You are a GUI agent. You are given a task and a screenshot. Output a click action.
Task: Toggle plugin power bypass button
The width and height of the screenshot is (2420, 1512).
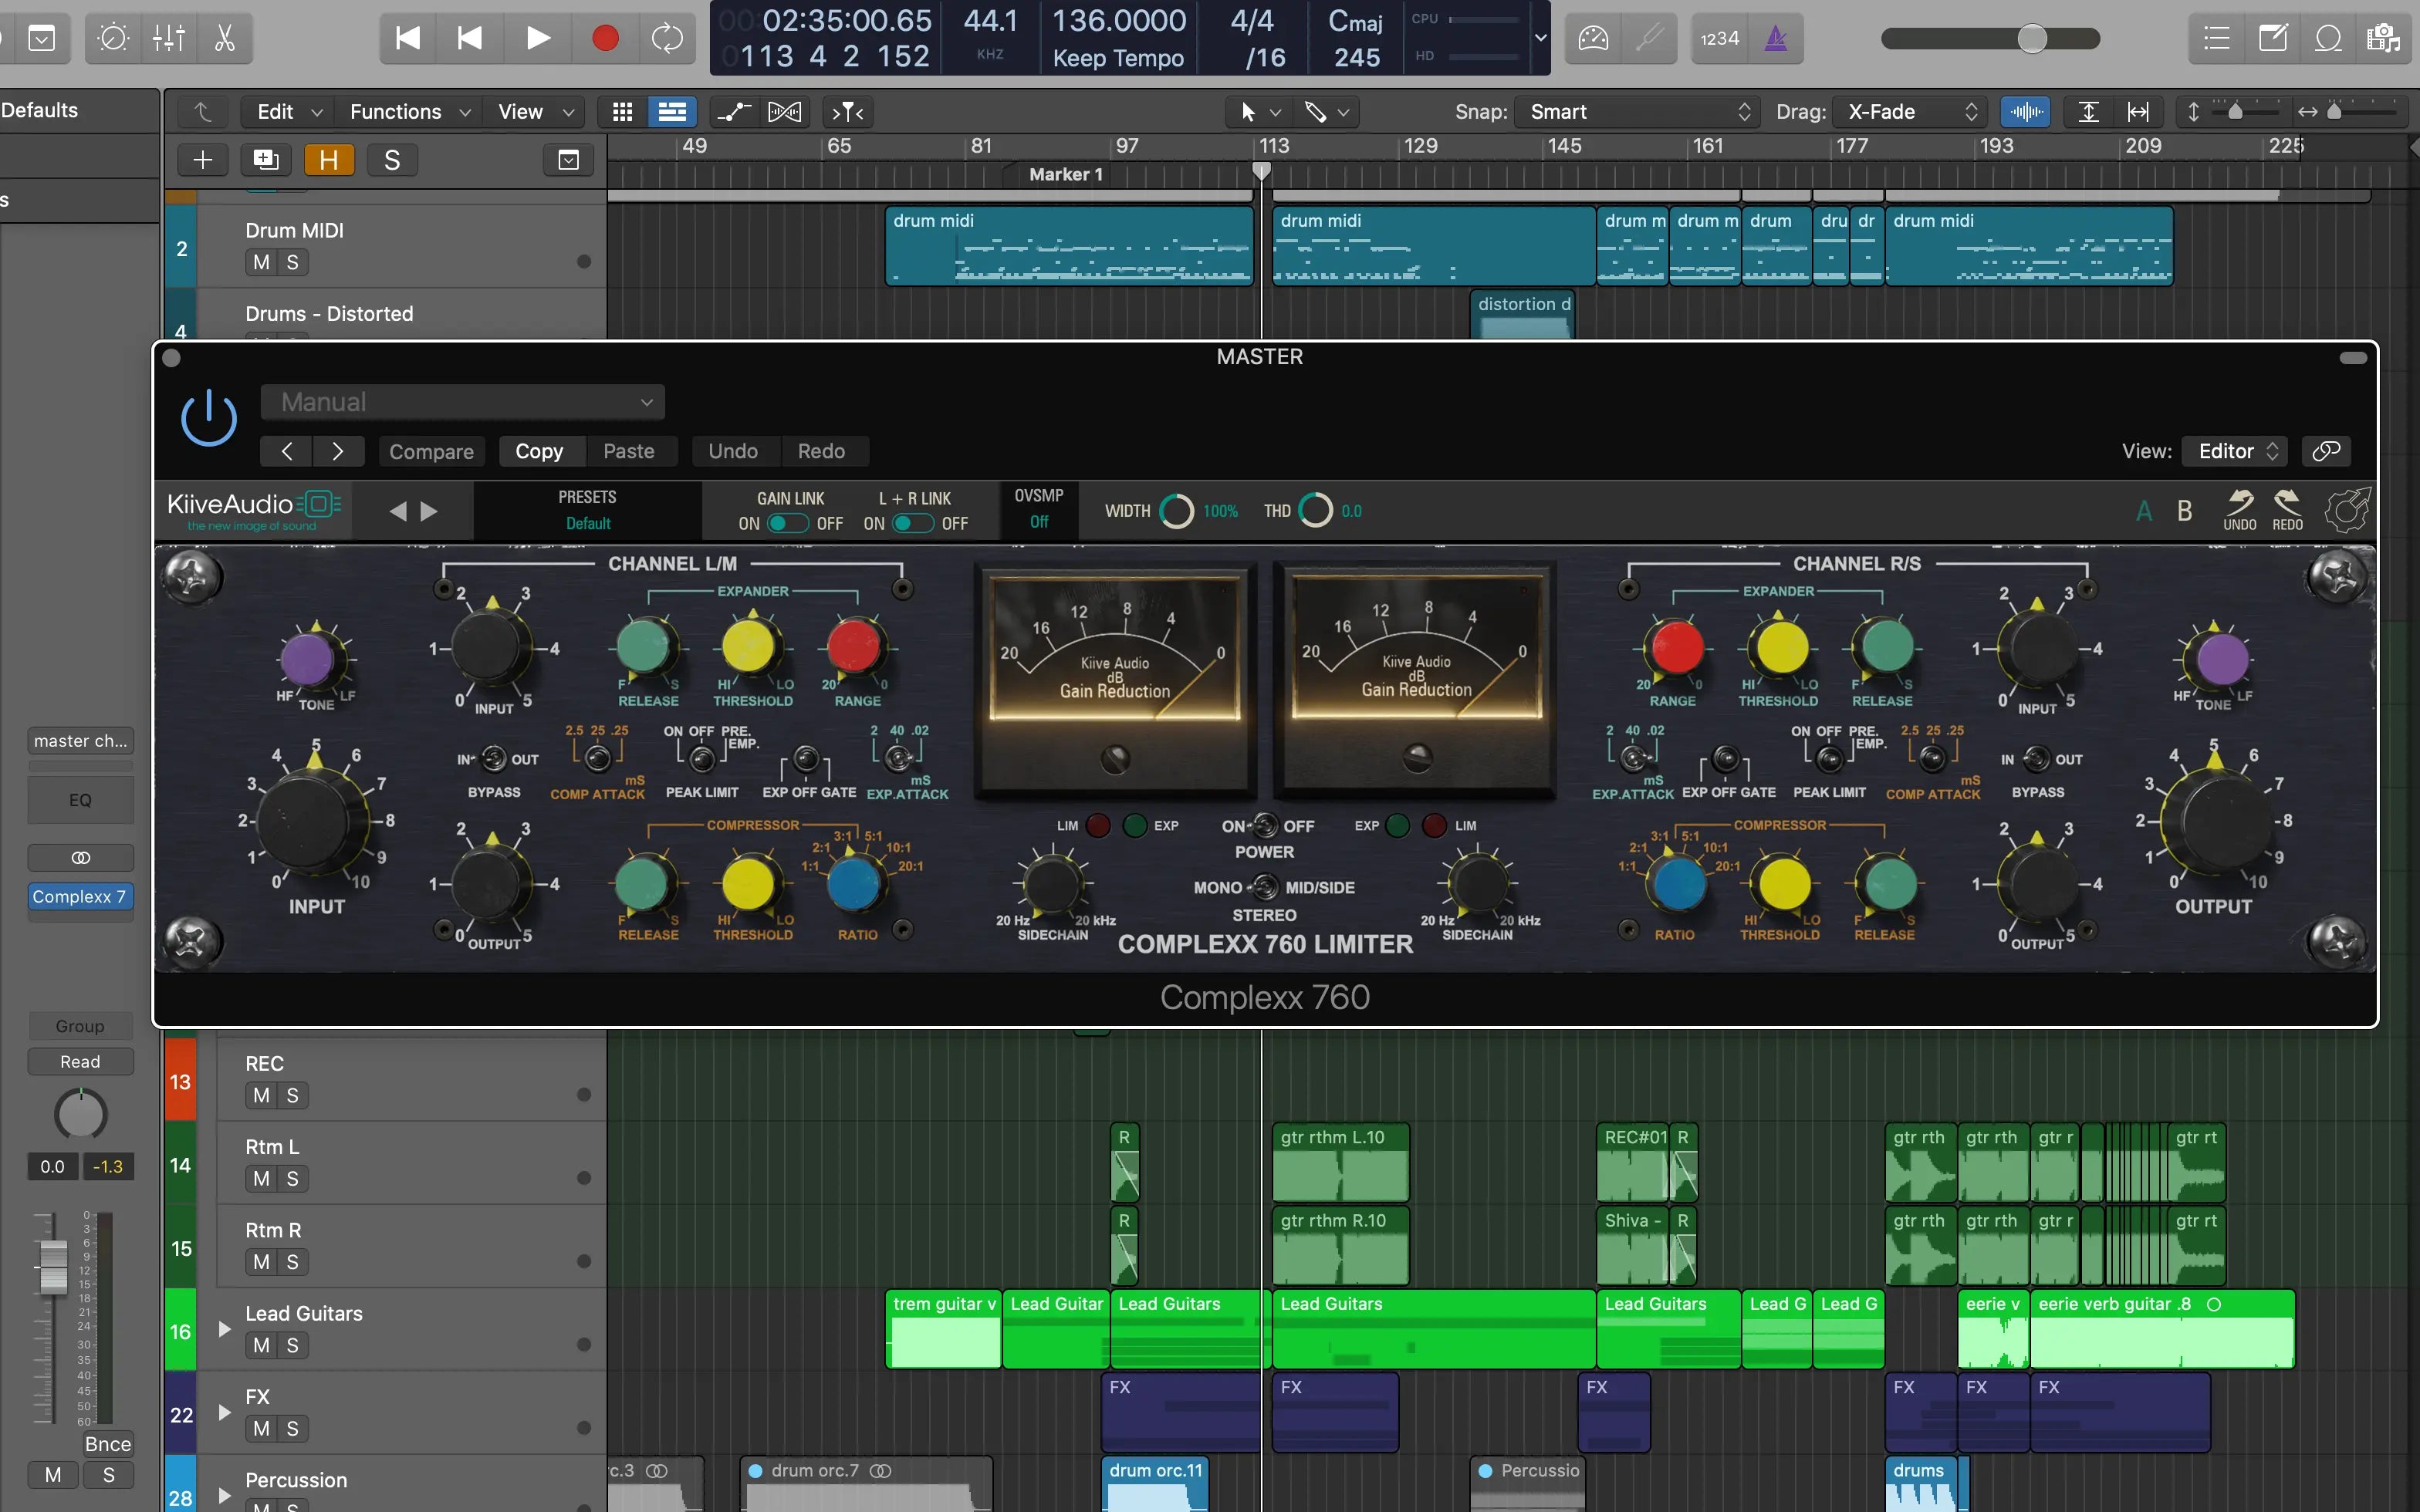208,418
